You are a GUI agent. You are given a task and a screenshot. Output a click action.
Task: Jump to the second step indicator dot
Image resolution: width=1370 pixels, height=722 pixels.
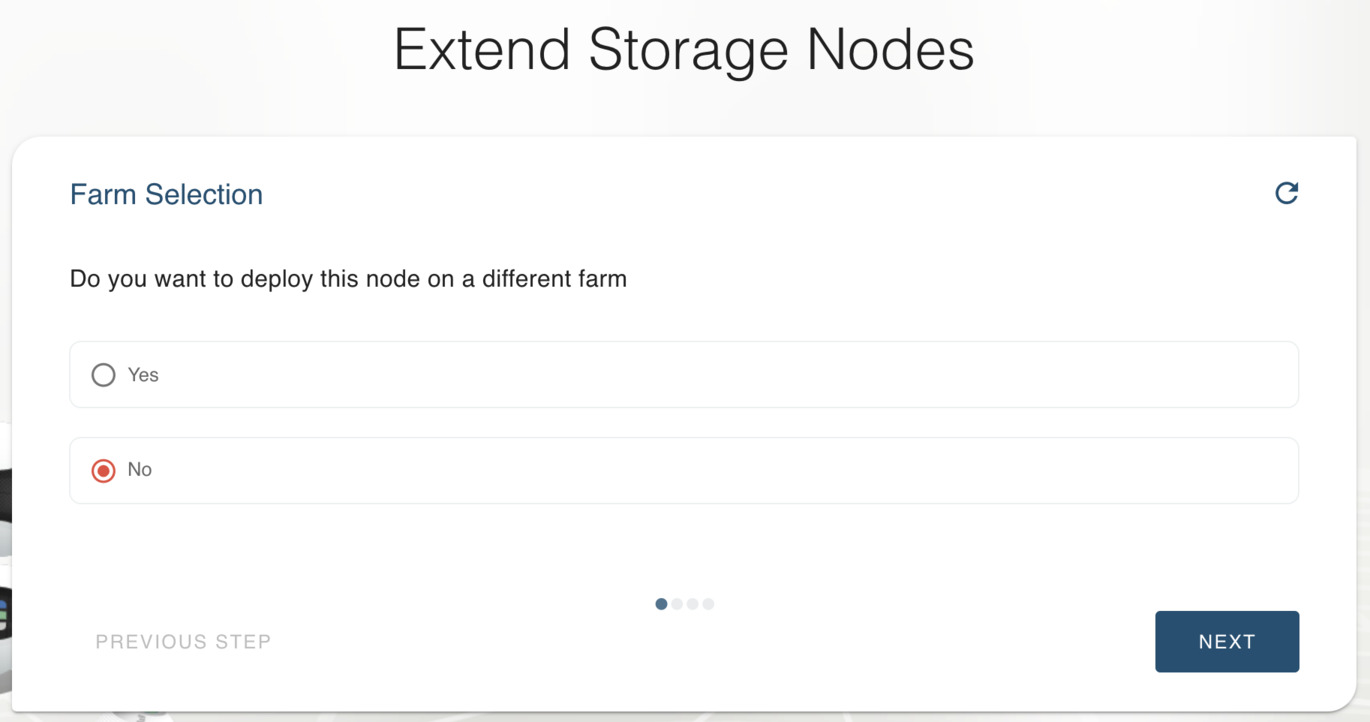(677, 604)
